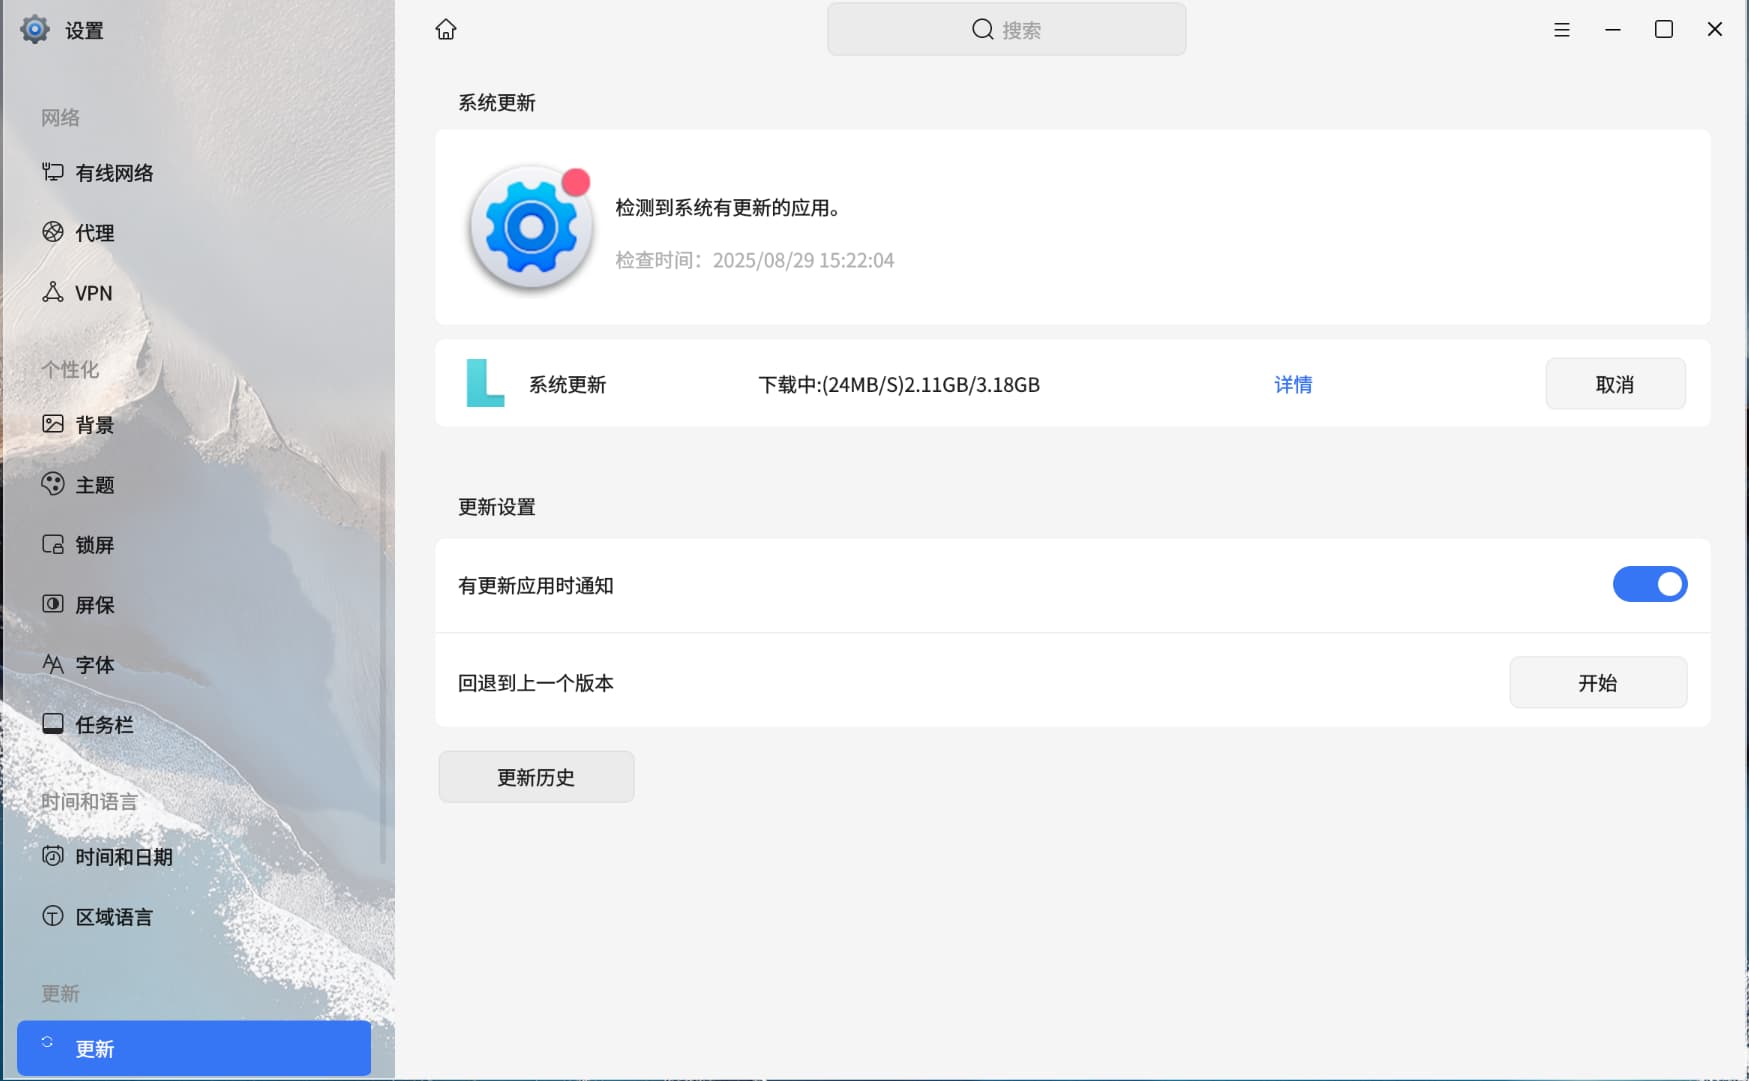Select the Update sidebar item
Screen dimensions: 1749x1081
[x=194, y=1048]
